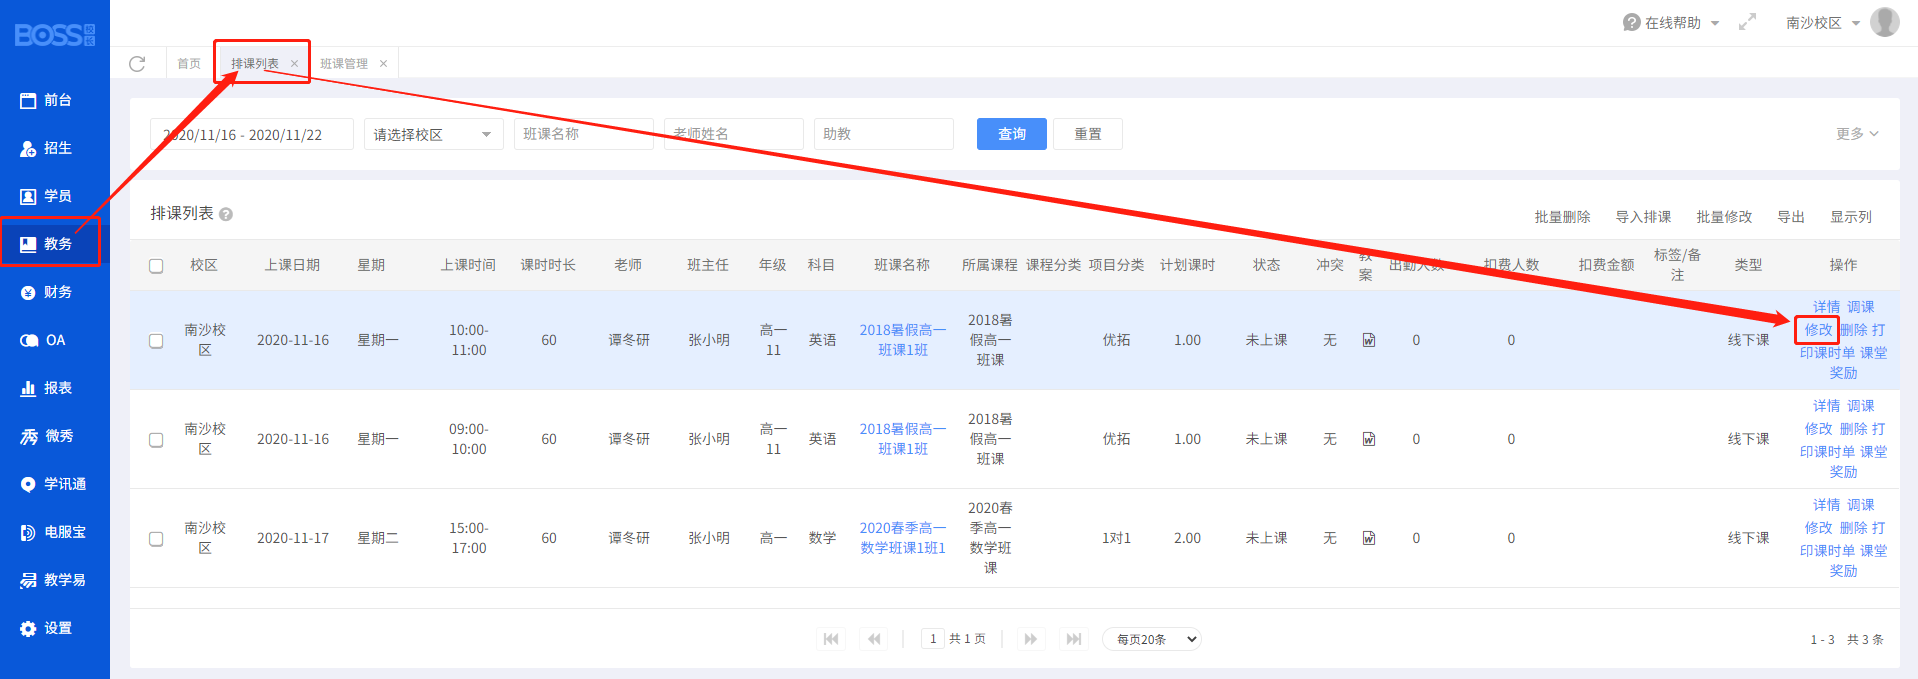Click the 重置 button
This screenshot has height=679, width=1918.
pyautogui.click(x=1088, y=134)
